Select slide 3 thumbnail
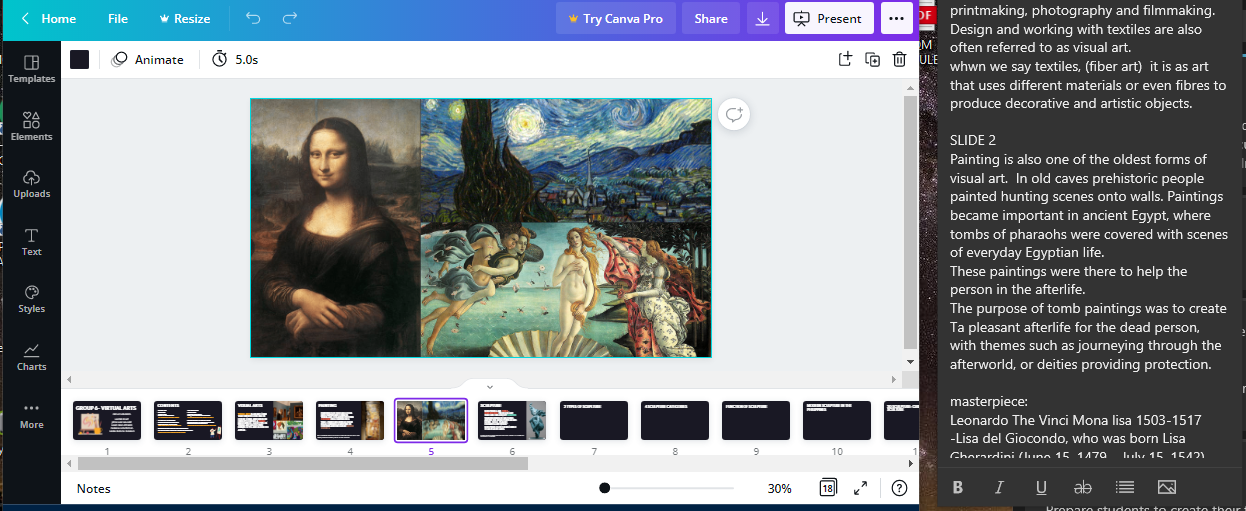This screenshot has width=1246, height=511. point(269,420)
